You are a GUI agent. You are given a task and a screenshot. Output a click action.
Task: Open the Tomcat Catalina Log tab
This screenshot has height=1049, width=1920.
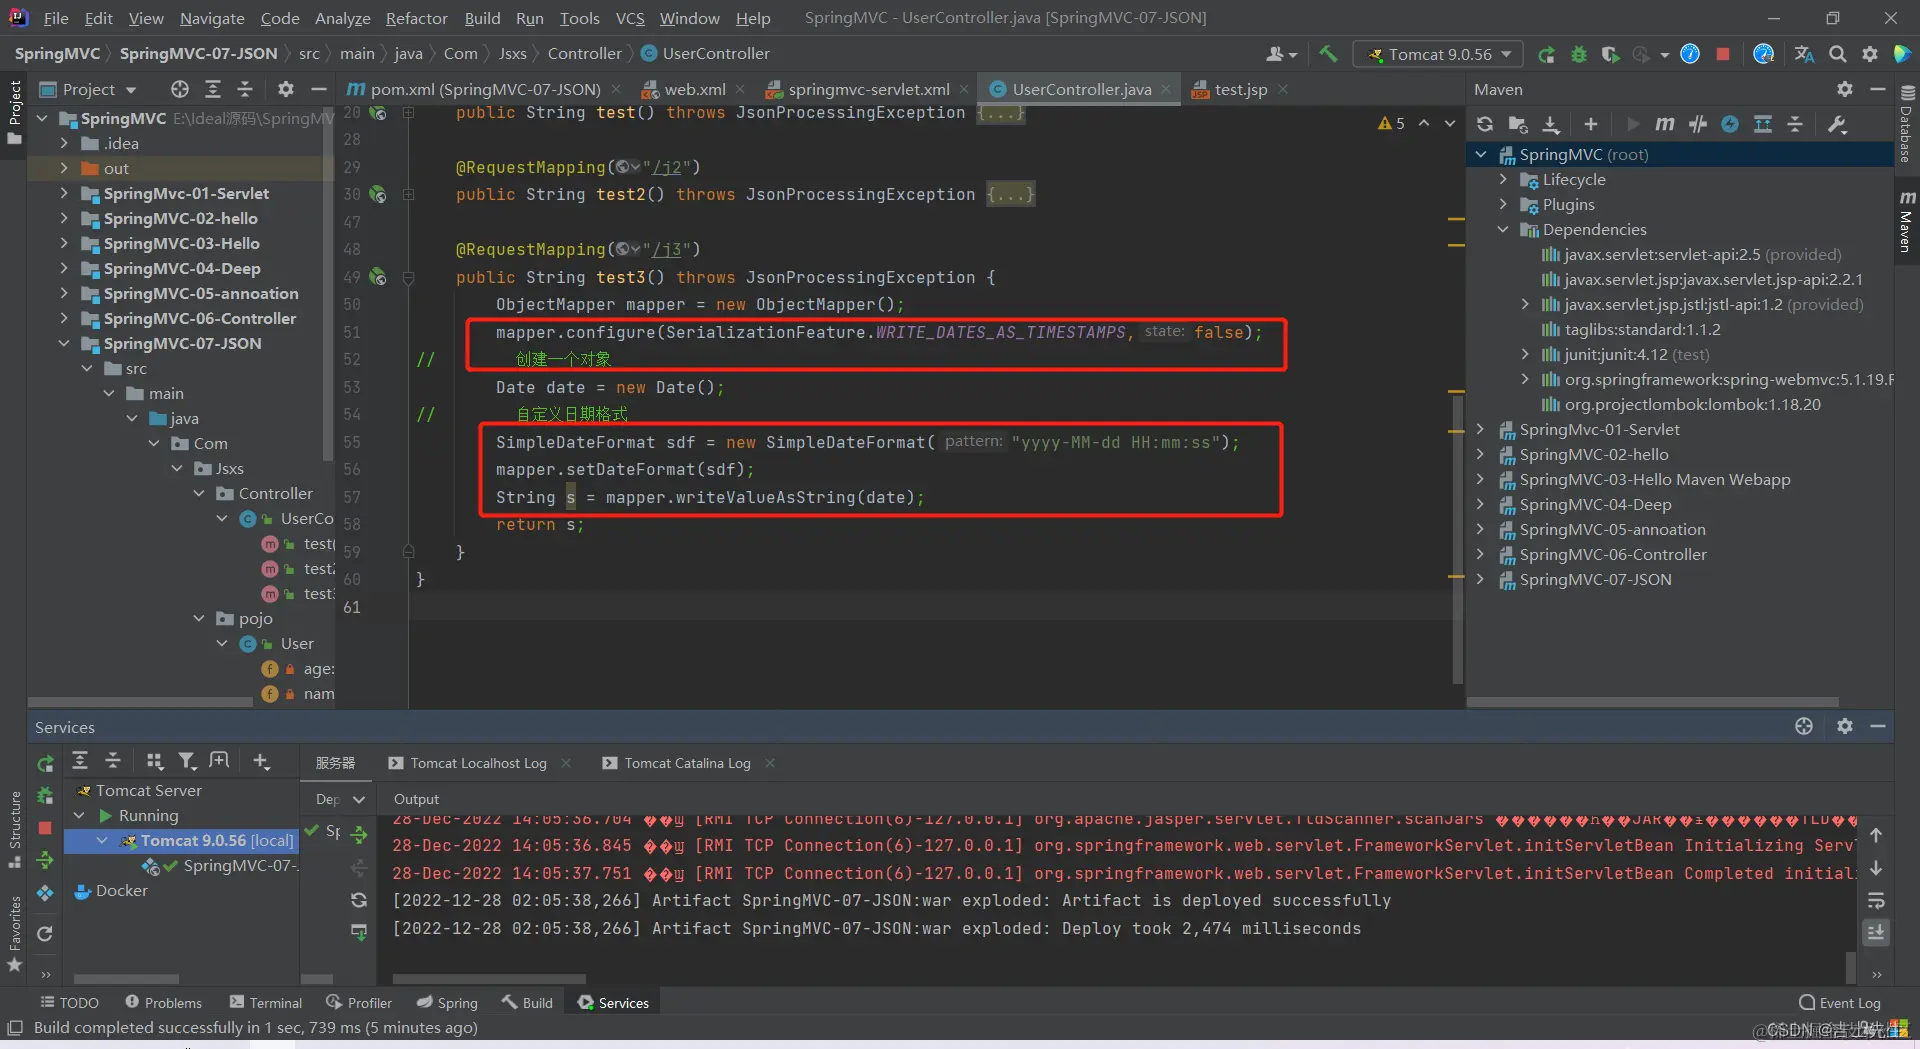click(x=687, y=763)
